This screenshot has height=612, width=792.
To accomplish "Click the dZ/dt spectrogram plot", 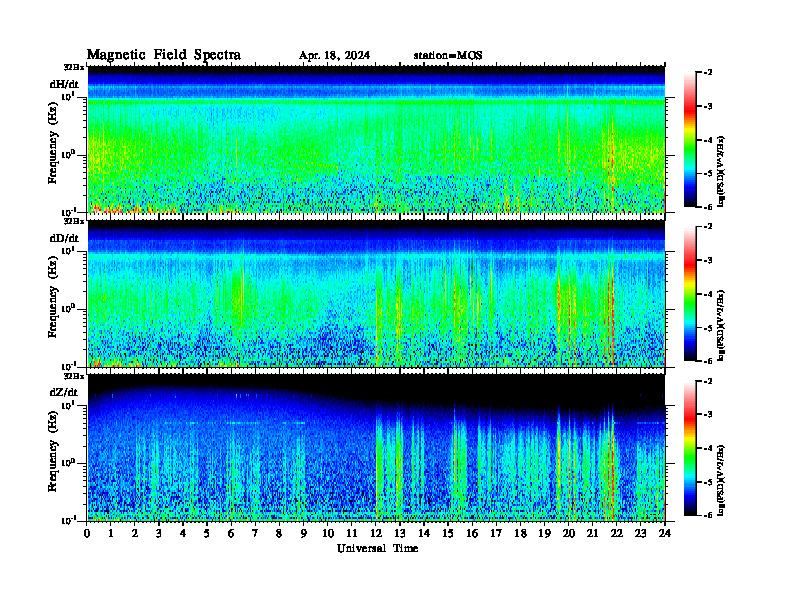I will click(x=376, y=447).
